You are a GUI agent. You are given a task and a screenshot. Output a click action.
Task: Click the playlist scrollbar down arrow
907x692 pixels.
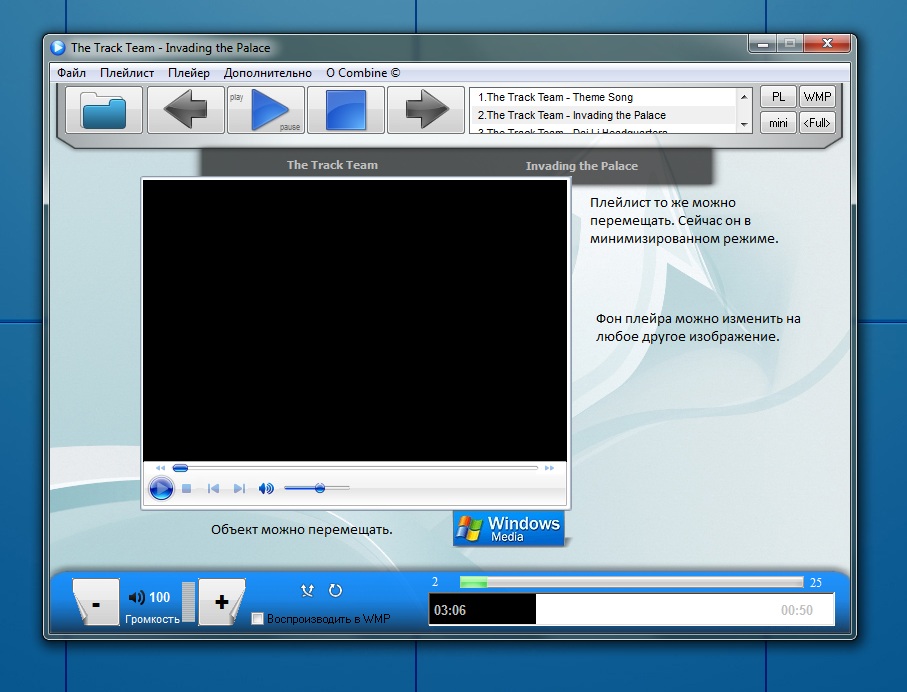[744, 124]
